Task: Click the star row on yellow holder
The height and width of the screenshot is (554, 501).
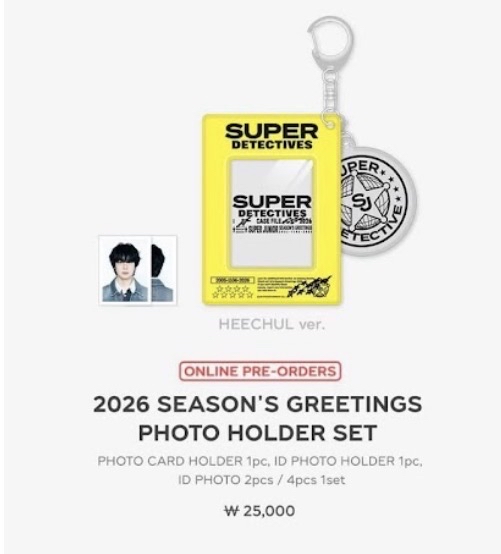Action: coord(232,292)
